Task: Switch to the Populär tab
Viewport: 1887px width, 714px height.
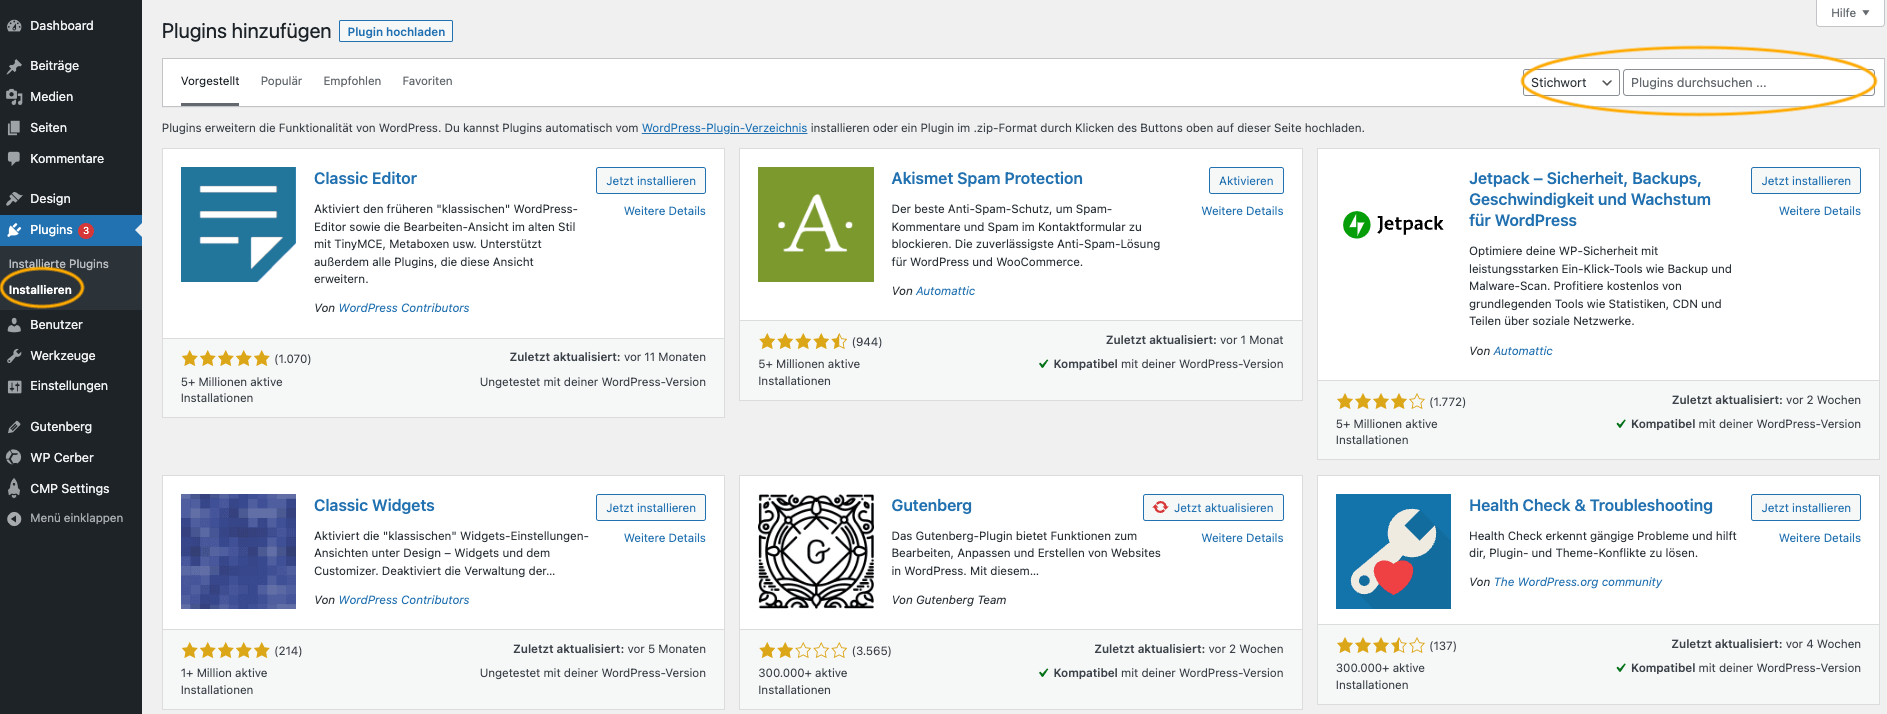Action: (x=281, y=81)
